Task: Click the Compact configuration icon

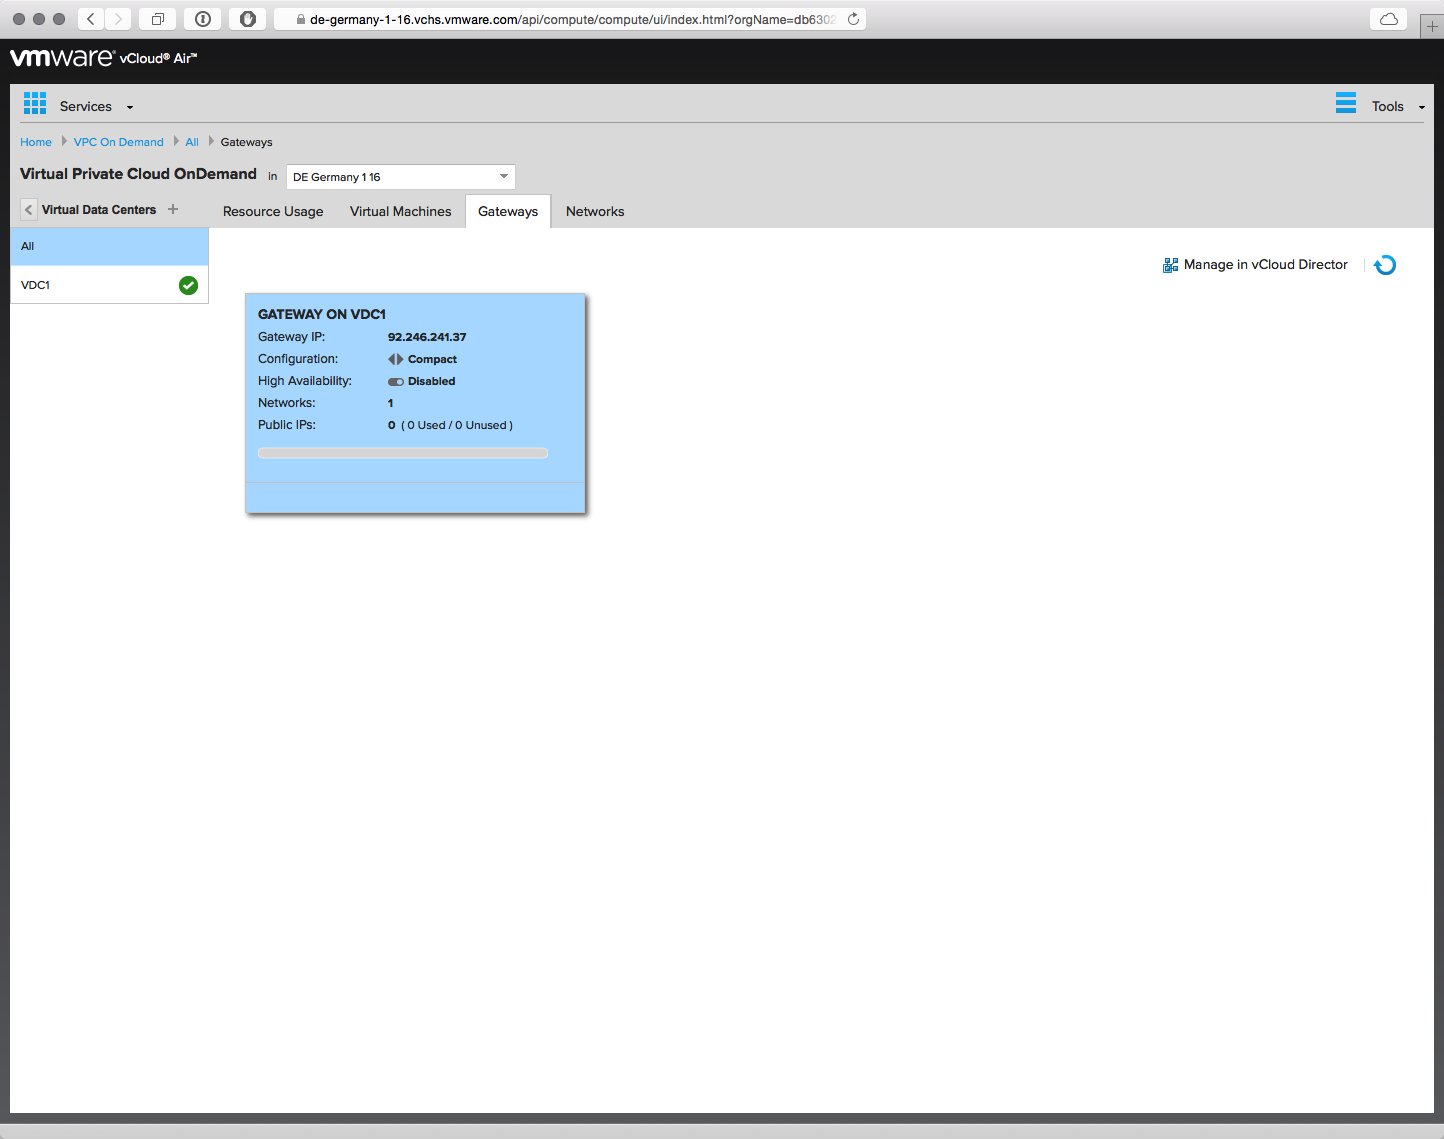Action: 396,359
